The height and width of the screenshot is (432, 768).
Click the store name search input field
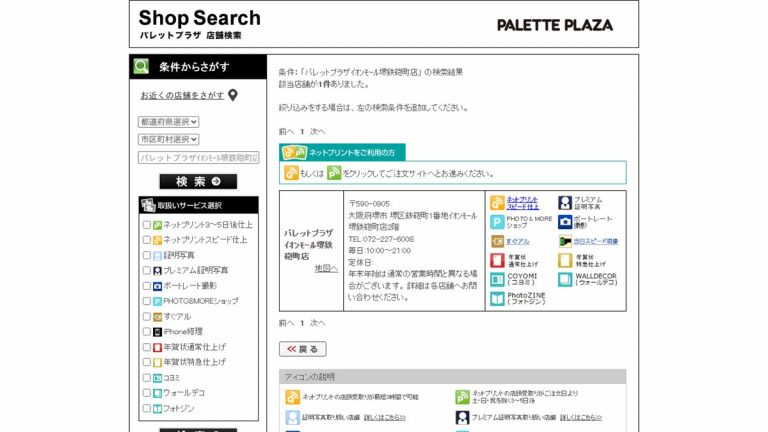pyautogui.click(x=198, y=158)
